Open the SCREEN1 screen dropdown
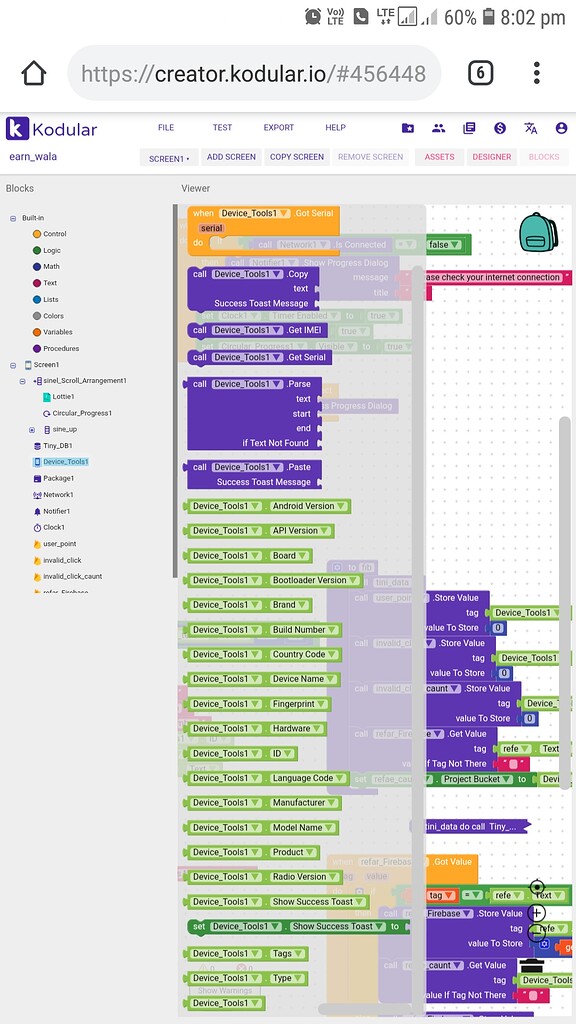This screenshot has width=576, height=1024. tap(169, 158)
